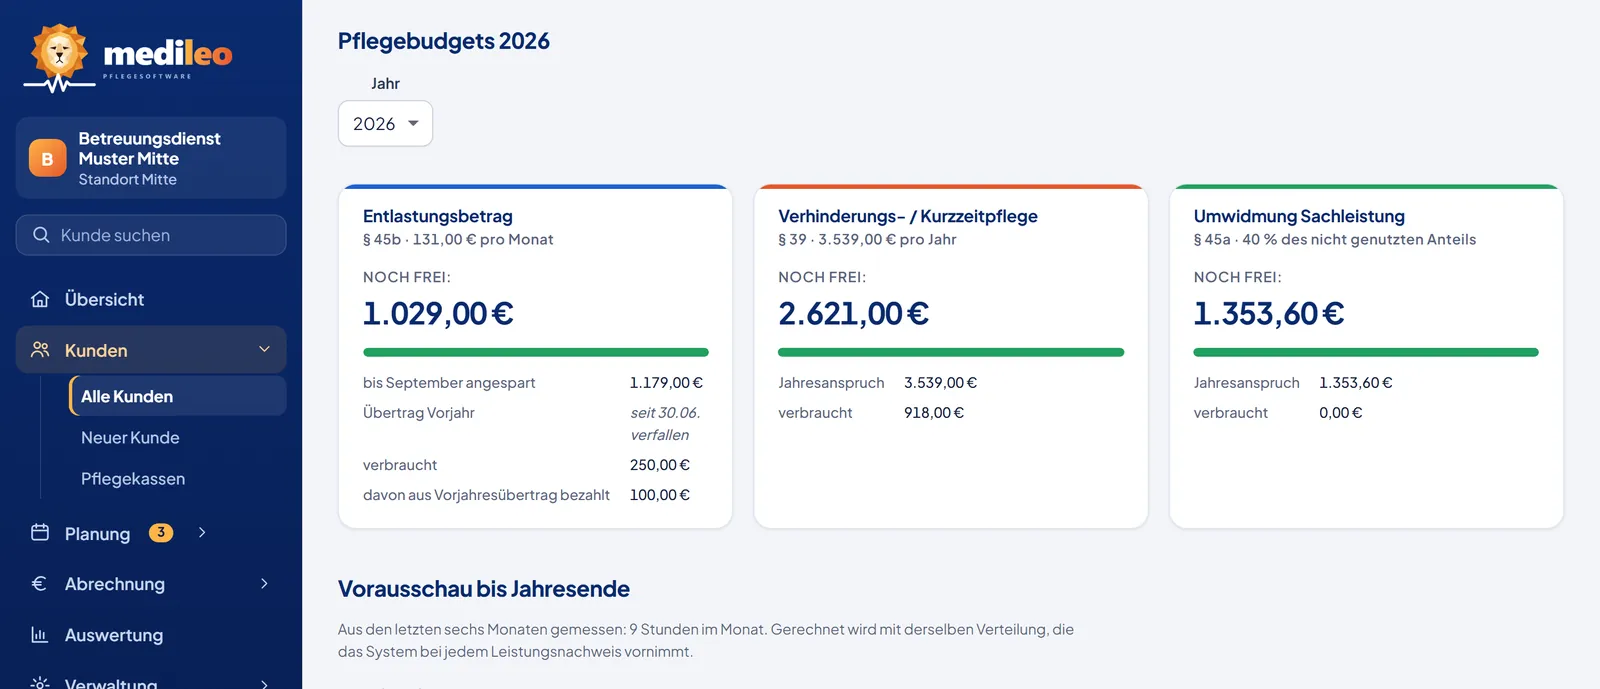Click the 3.539,00 € Jahresanspruch value
Screen dimensions: 1600x689
point(941,382)
